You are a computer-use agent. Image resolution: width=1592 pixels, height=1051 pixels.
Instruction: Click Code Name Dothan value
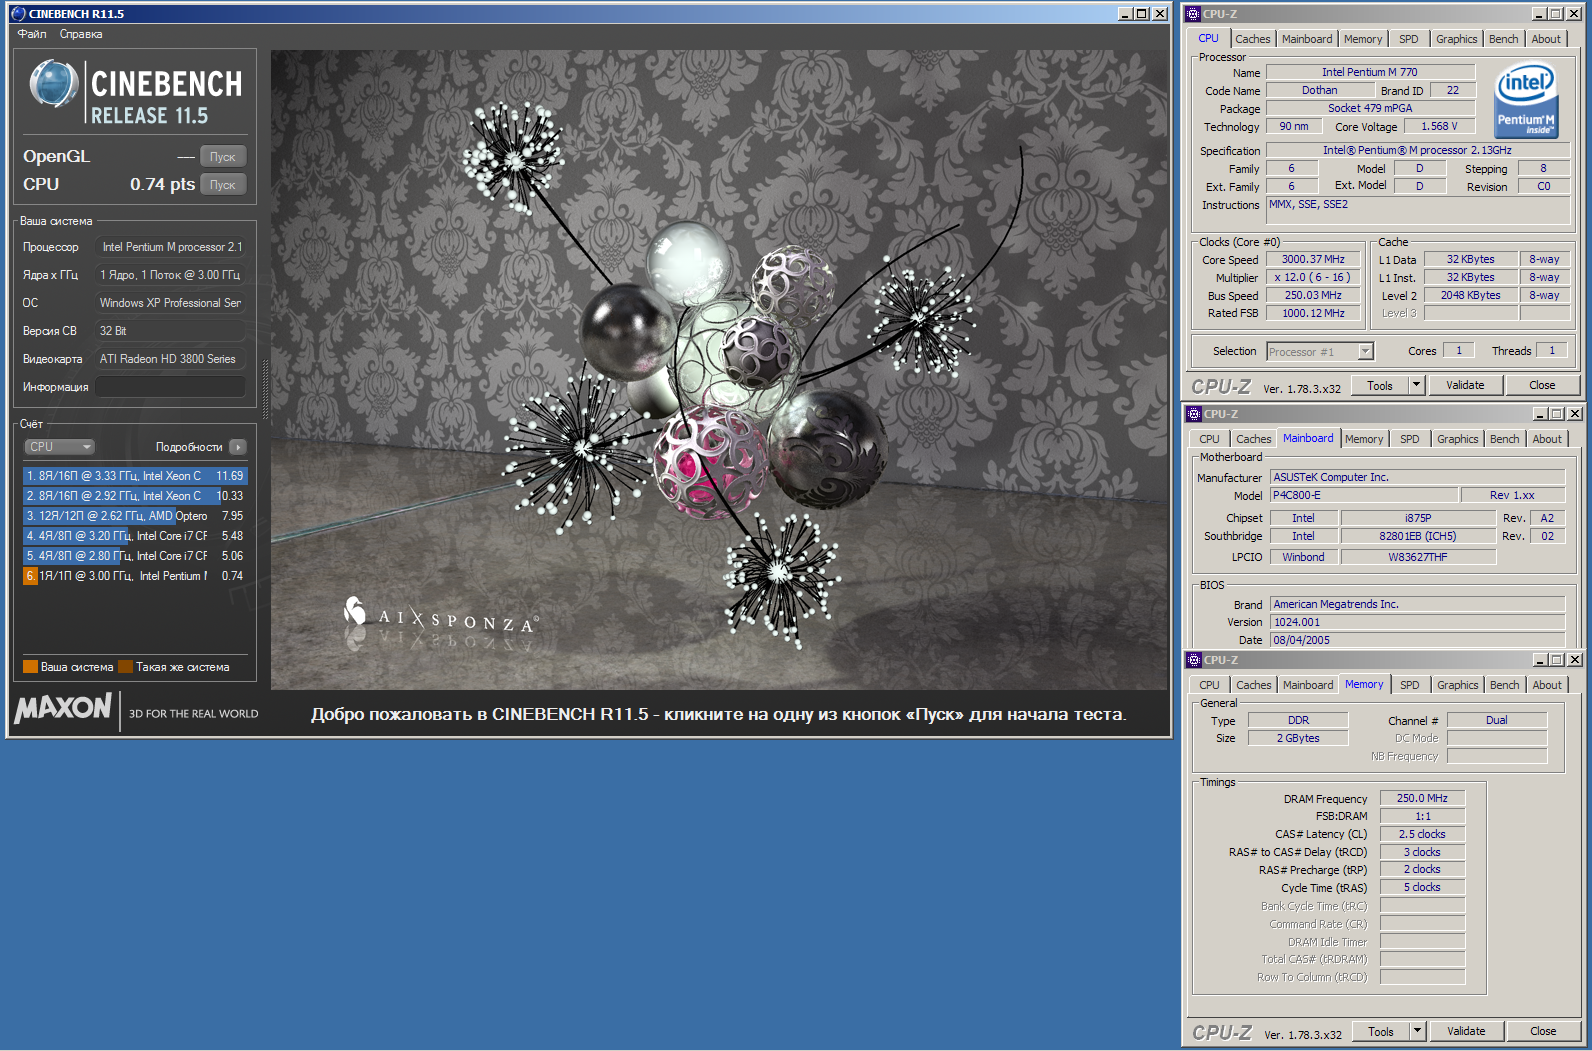(x=1319, y=90)
